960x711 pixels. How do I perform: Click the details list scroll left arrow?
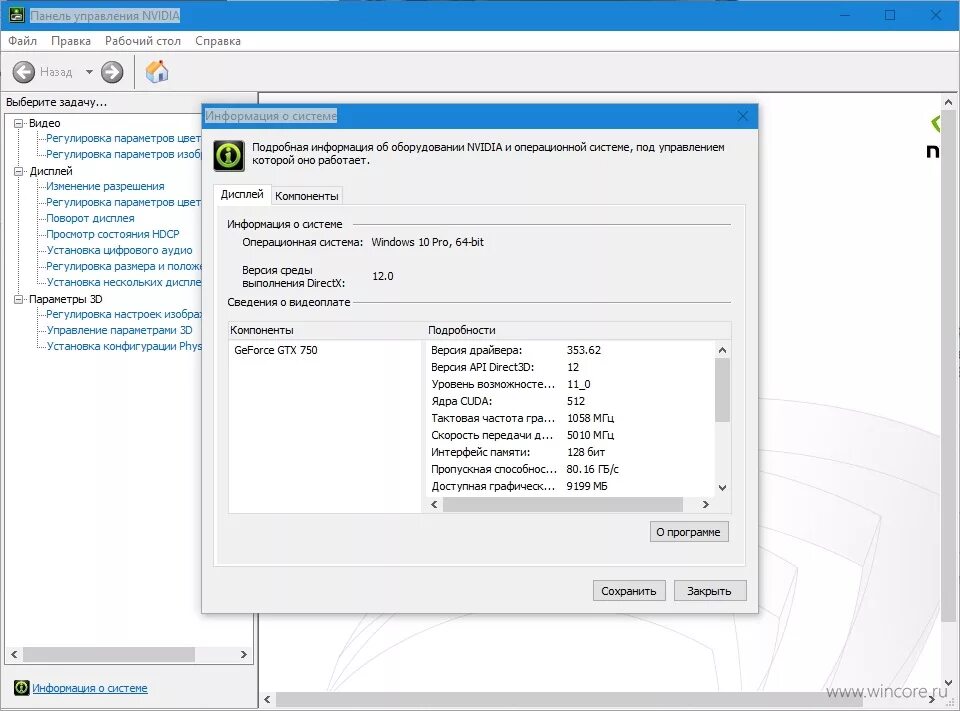(x=434, y=505)
